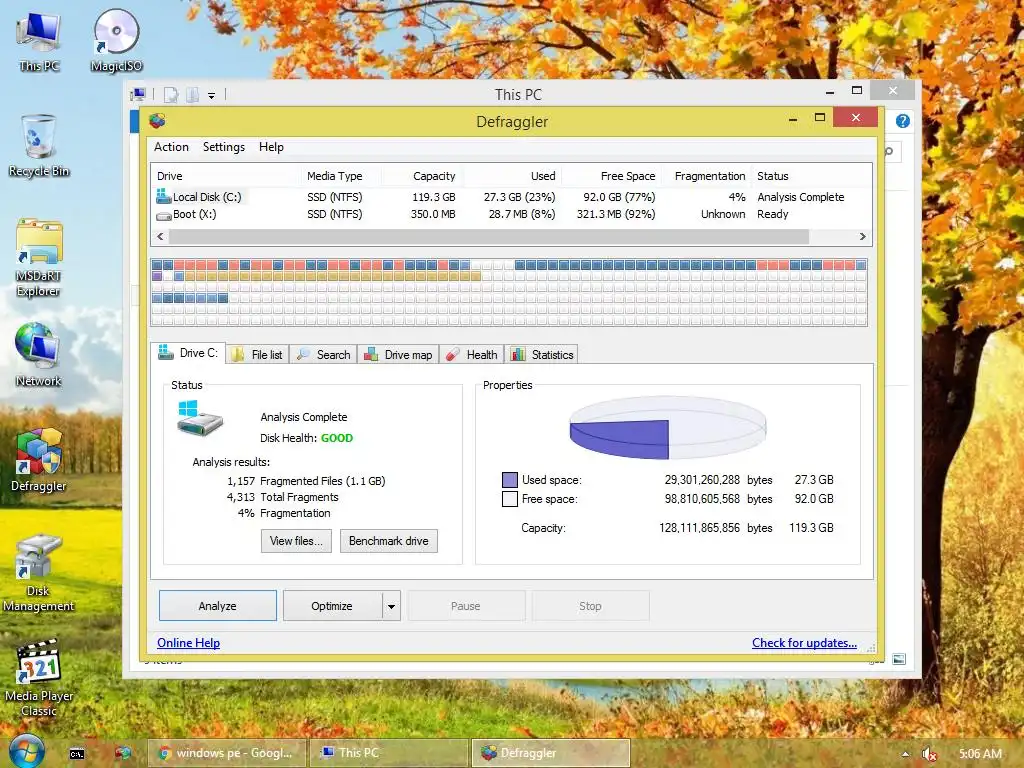Image resolution: width=1024 pixels, height=768 pixels.
Task: Open the Action menu
Action: [x=171, y=147]
